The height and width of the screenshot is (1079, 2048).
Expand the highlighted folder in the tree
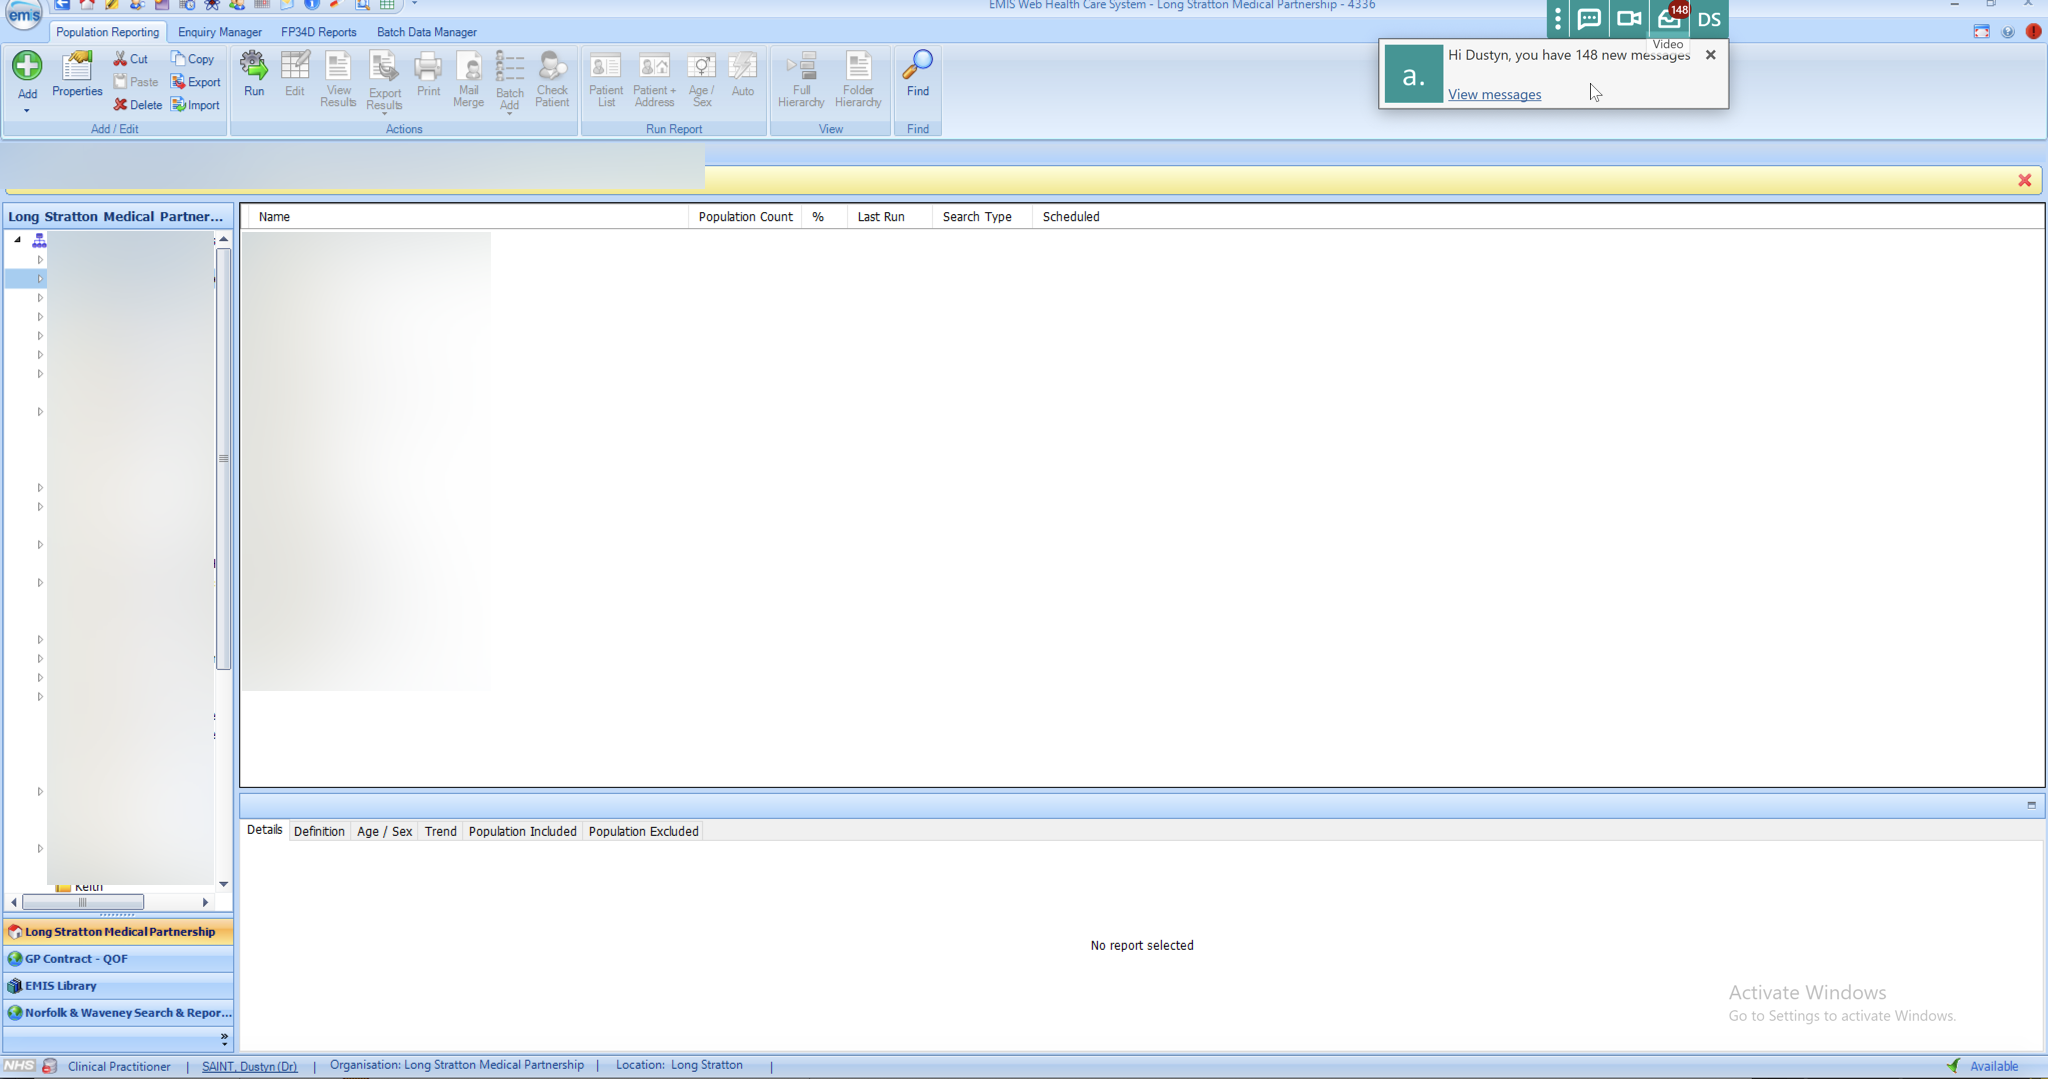pos(40,279)
